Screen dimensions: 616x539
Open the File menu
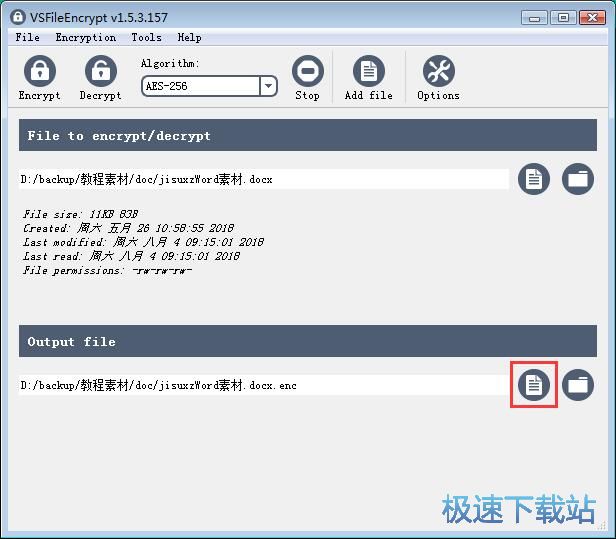[x=28, y=37]
